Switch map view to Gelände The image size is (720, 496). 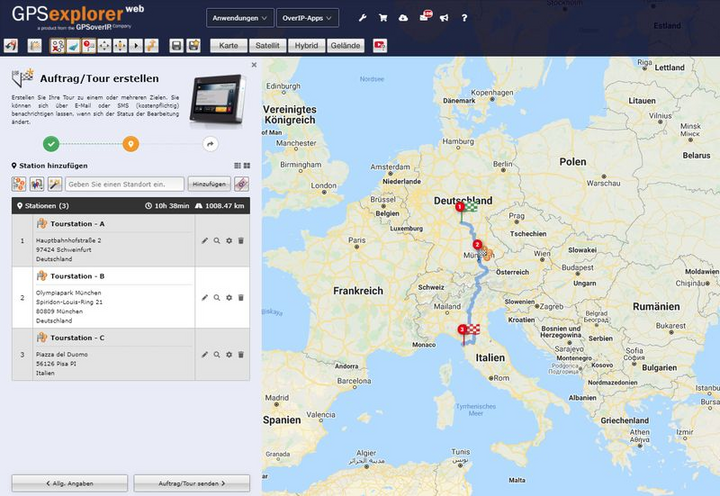click(345, 45)
